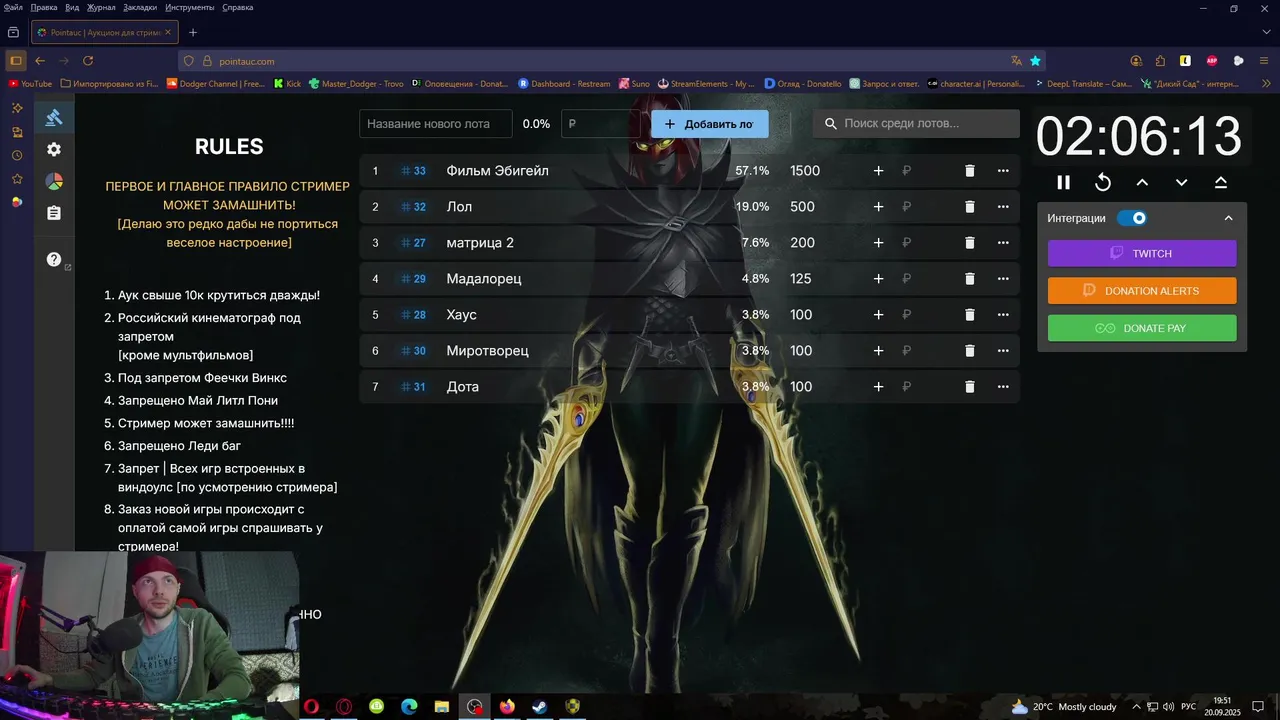Viewport: 1280px width, 720px height.
Task: Click the double up-arrow timer button
Action: click(1221, 182)
